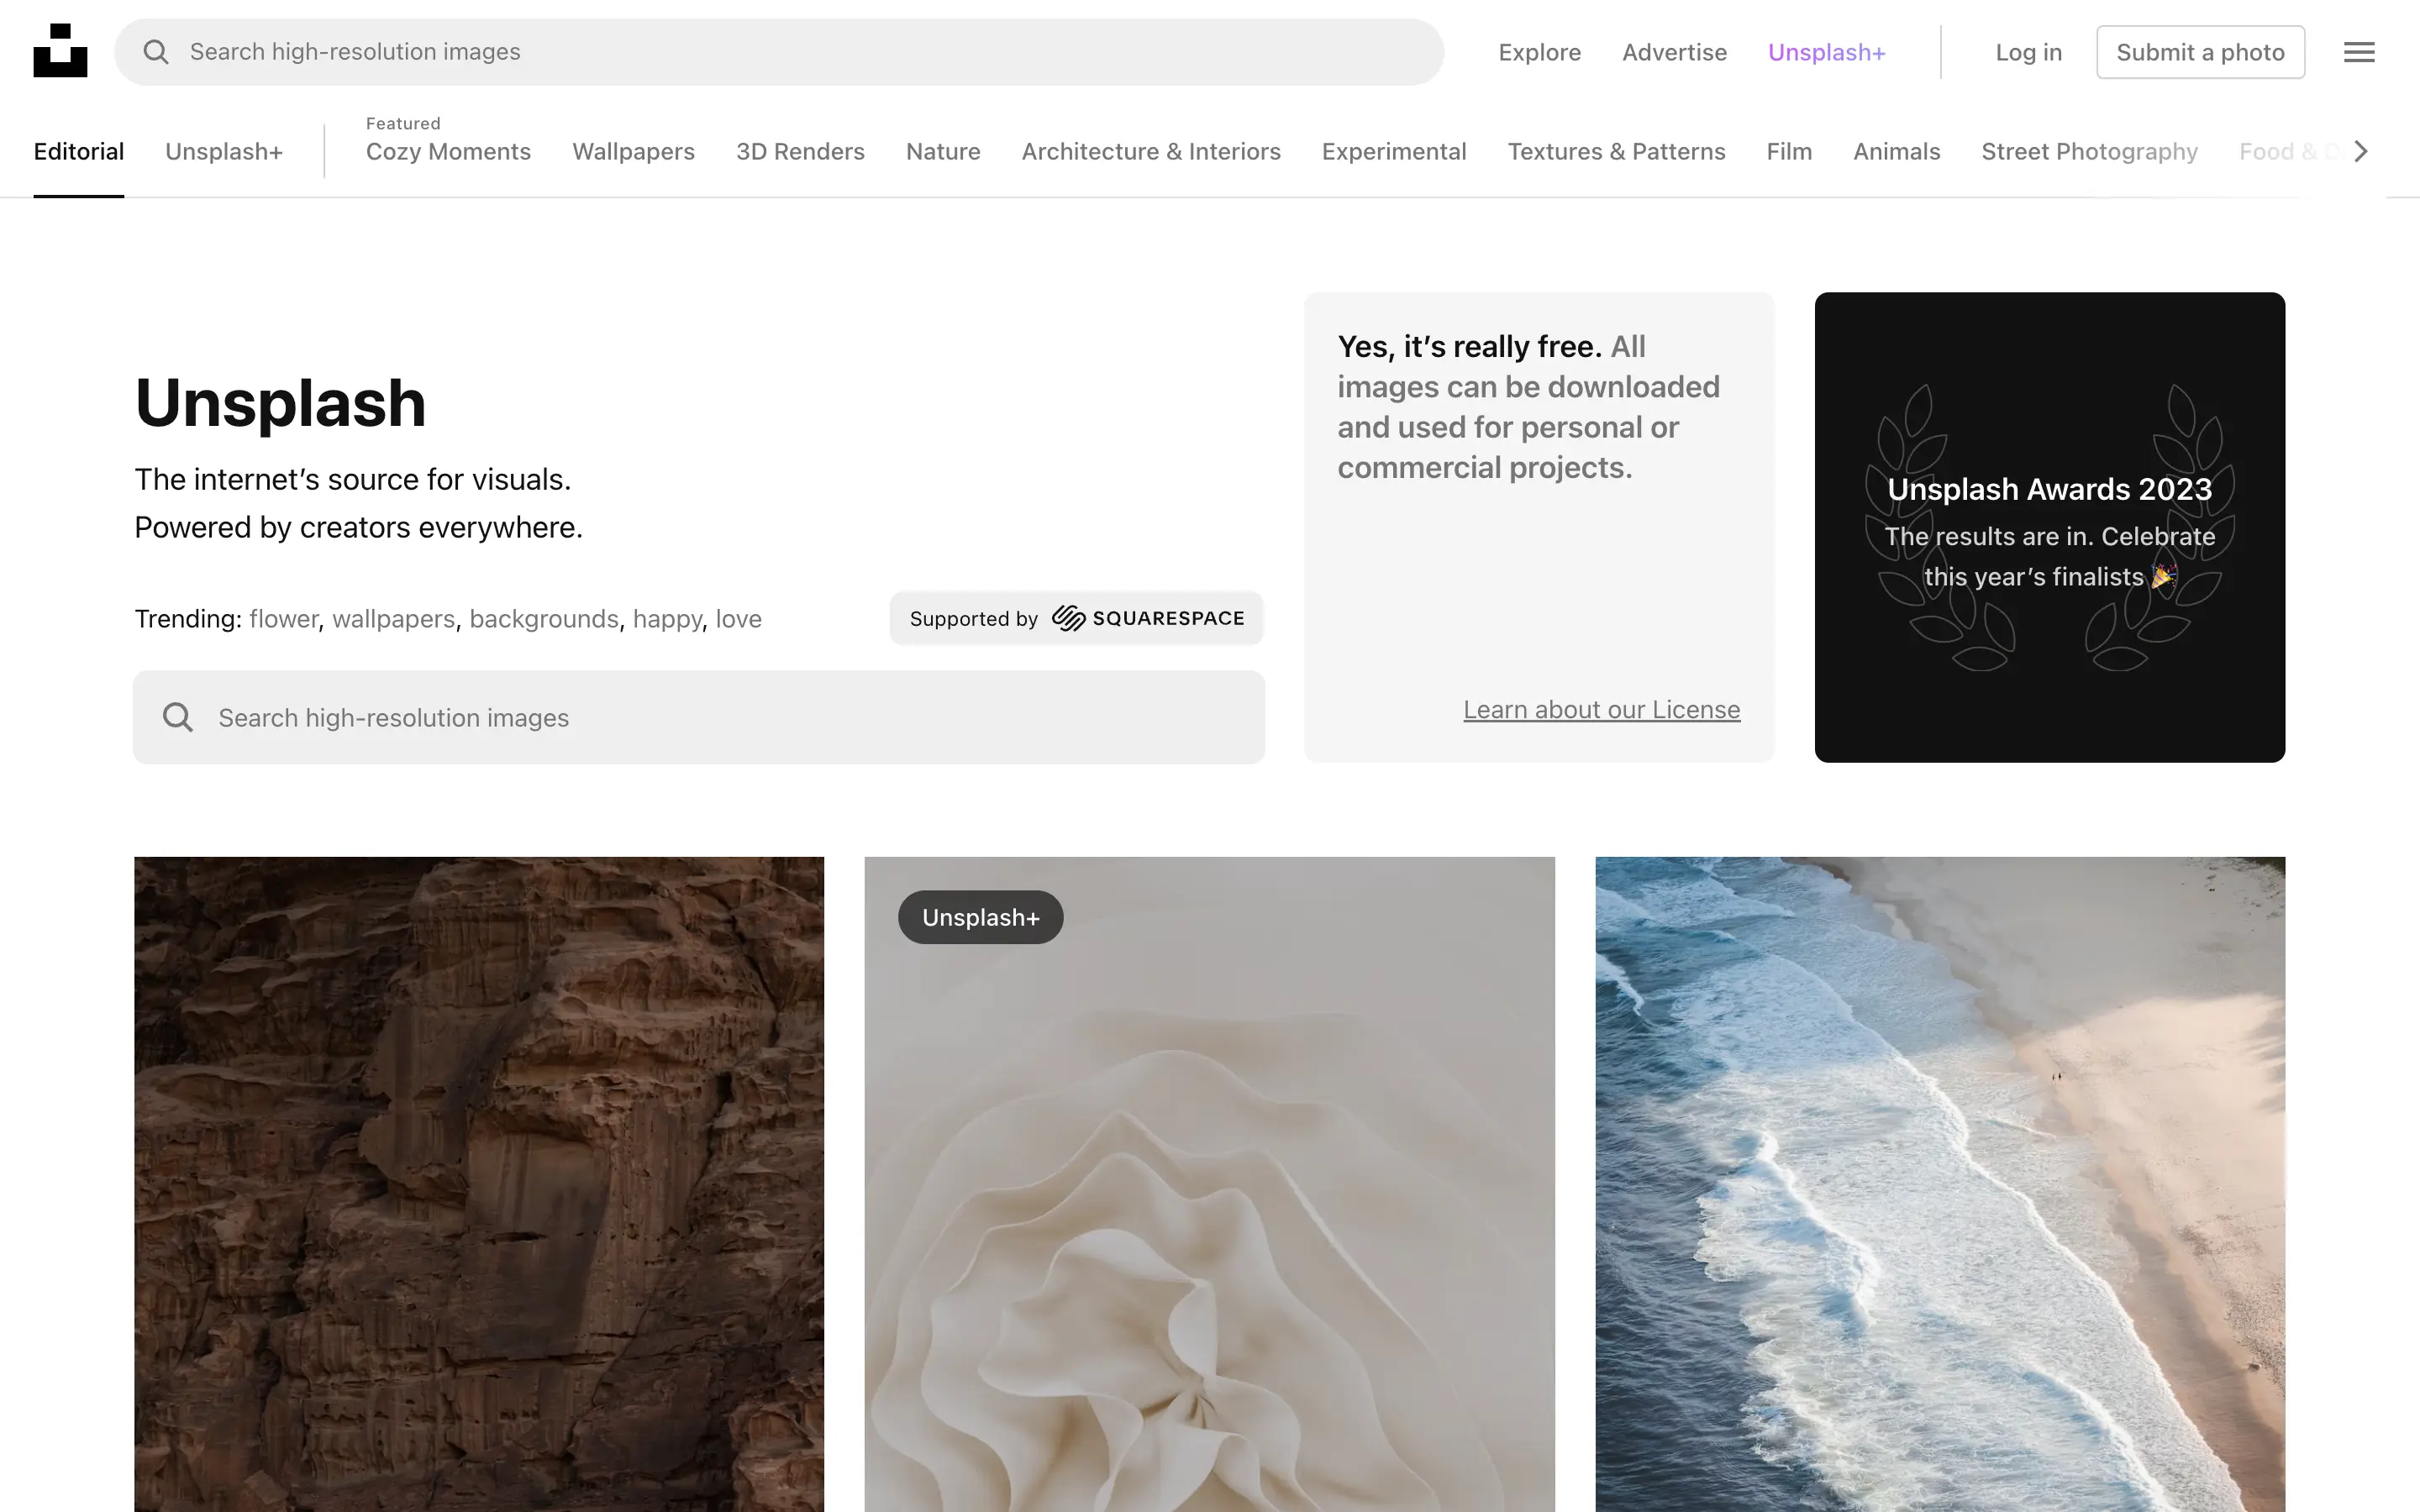The width and height of the screenshot is (2420, 1512).
Task: Open the Cozy Moments featured category
Action: point(448,151)
